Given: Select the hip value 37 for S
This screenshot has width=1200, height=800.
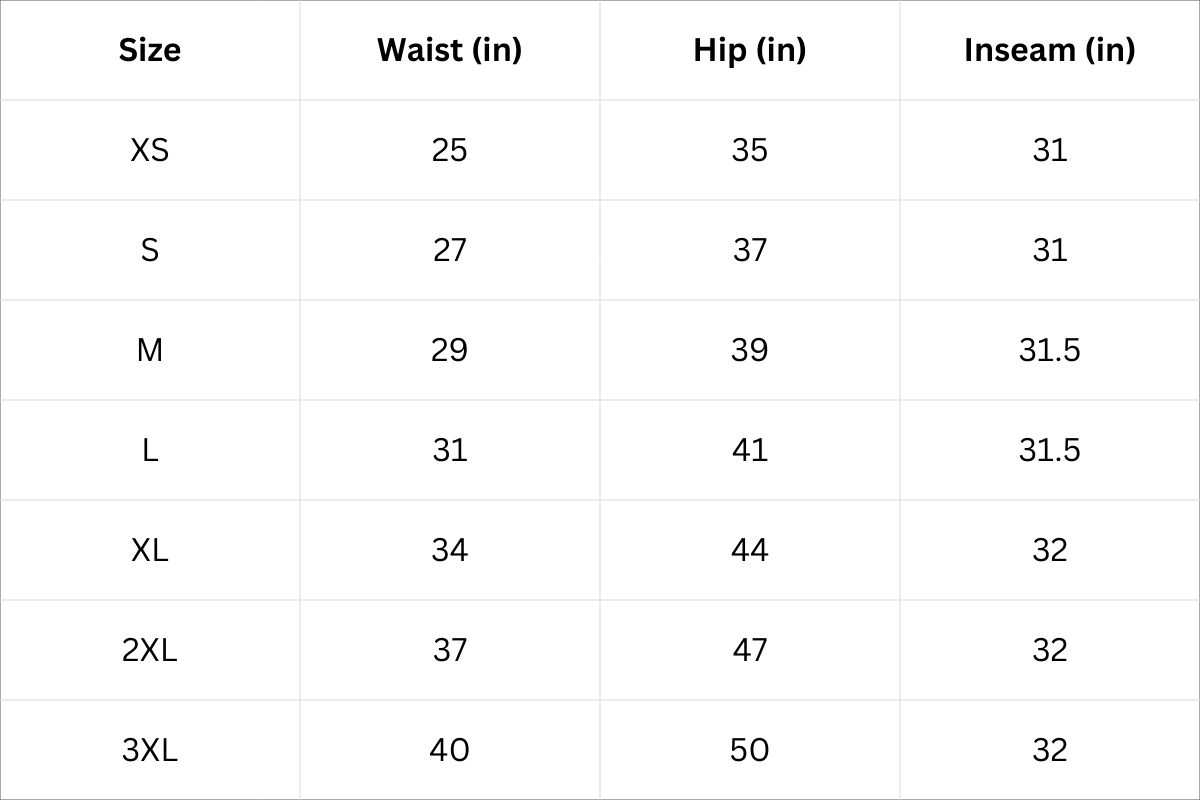Looking at the screenshot, I should [x=749, y=250].
